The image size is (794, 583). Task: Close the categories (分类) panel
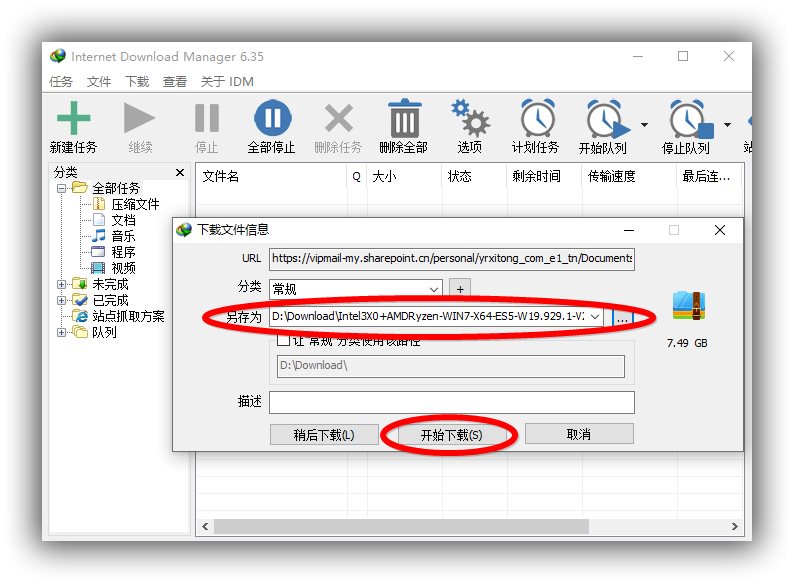point(180,172)
